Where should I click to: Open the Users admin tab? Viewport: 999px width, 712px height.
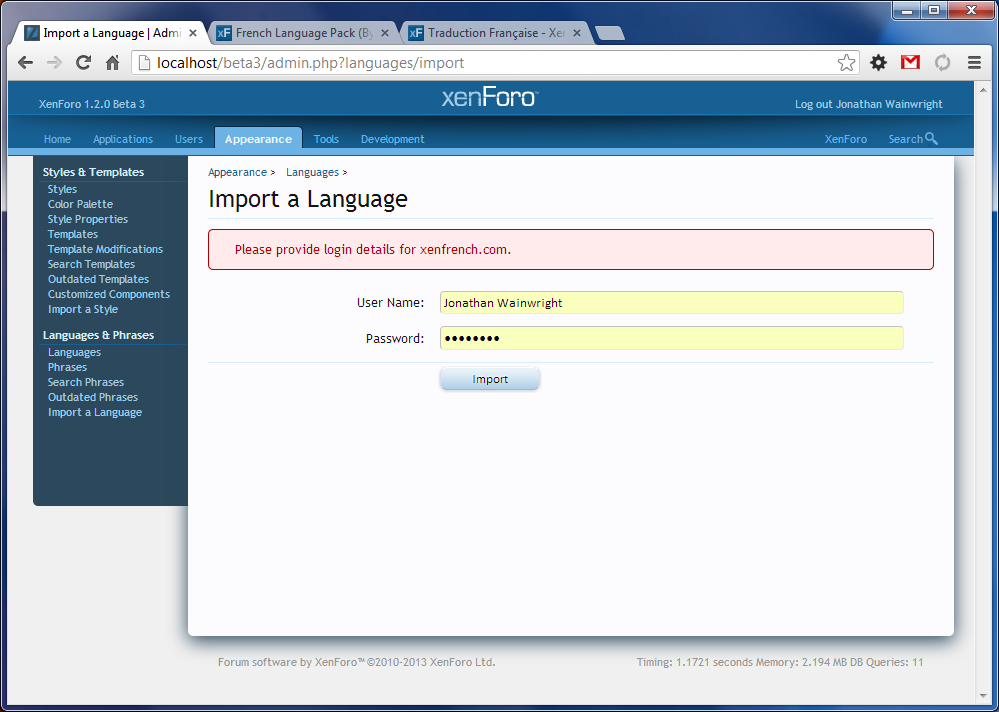click(x=189, y=139)
